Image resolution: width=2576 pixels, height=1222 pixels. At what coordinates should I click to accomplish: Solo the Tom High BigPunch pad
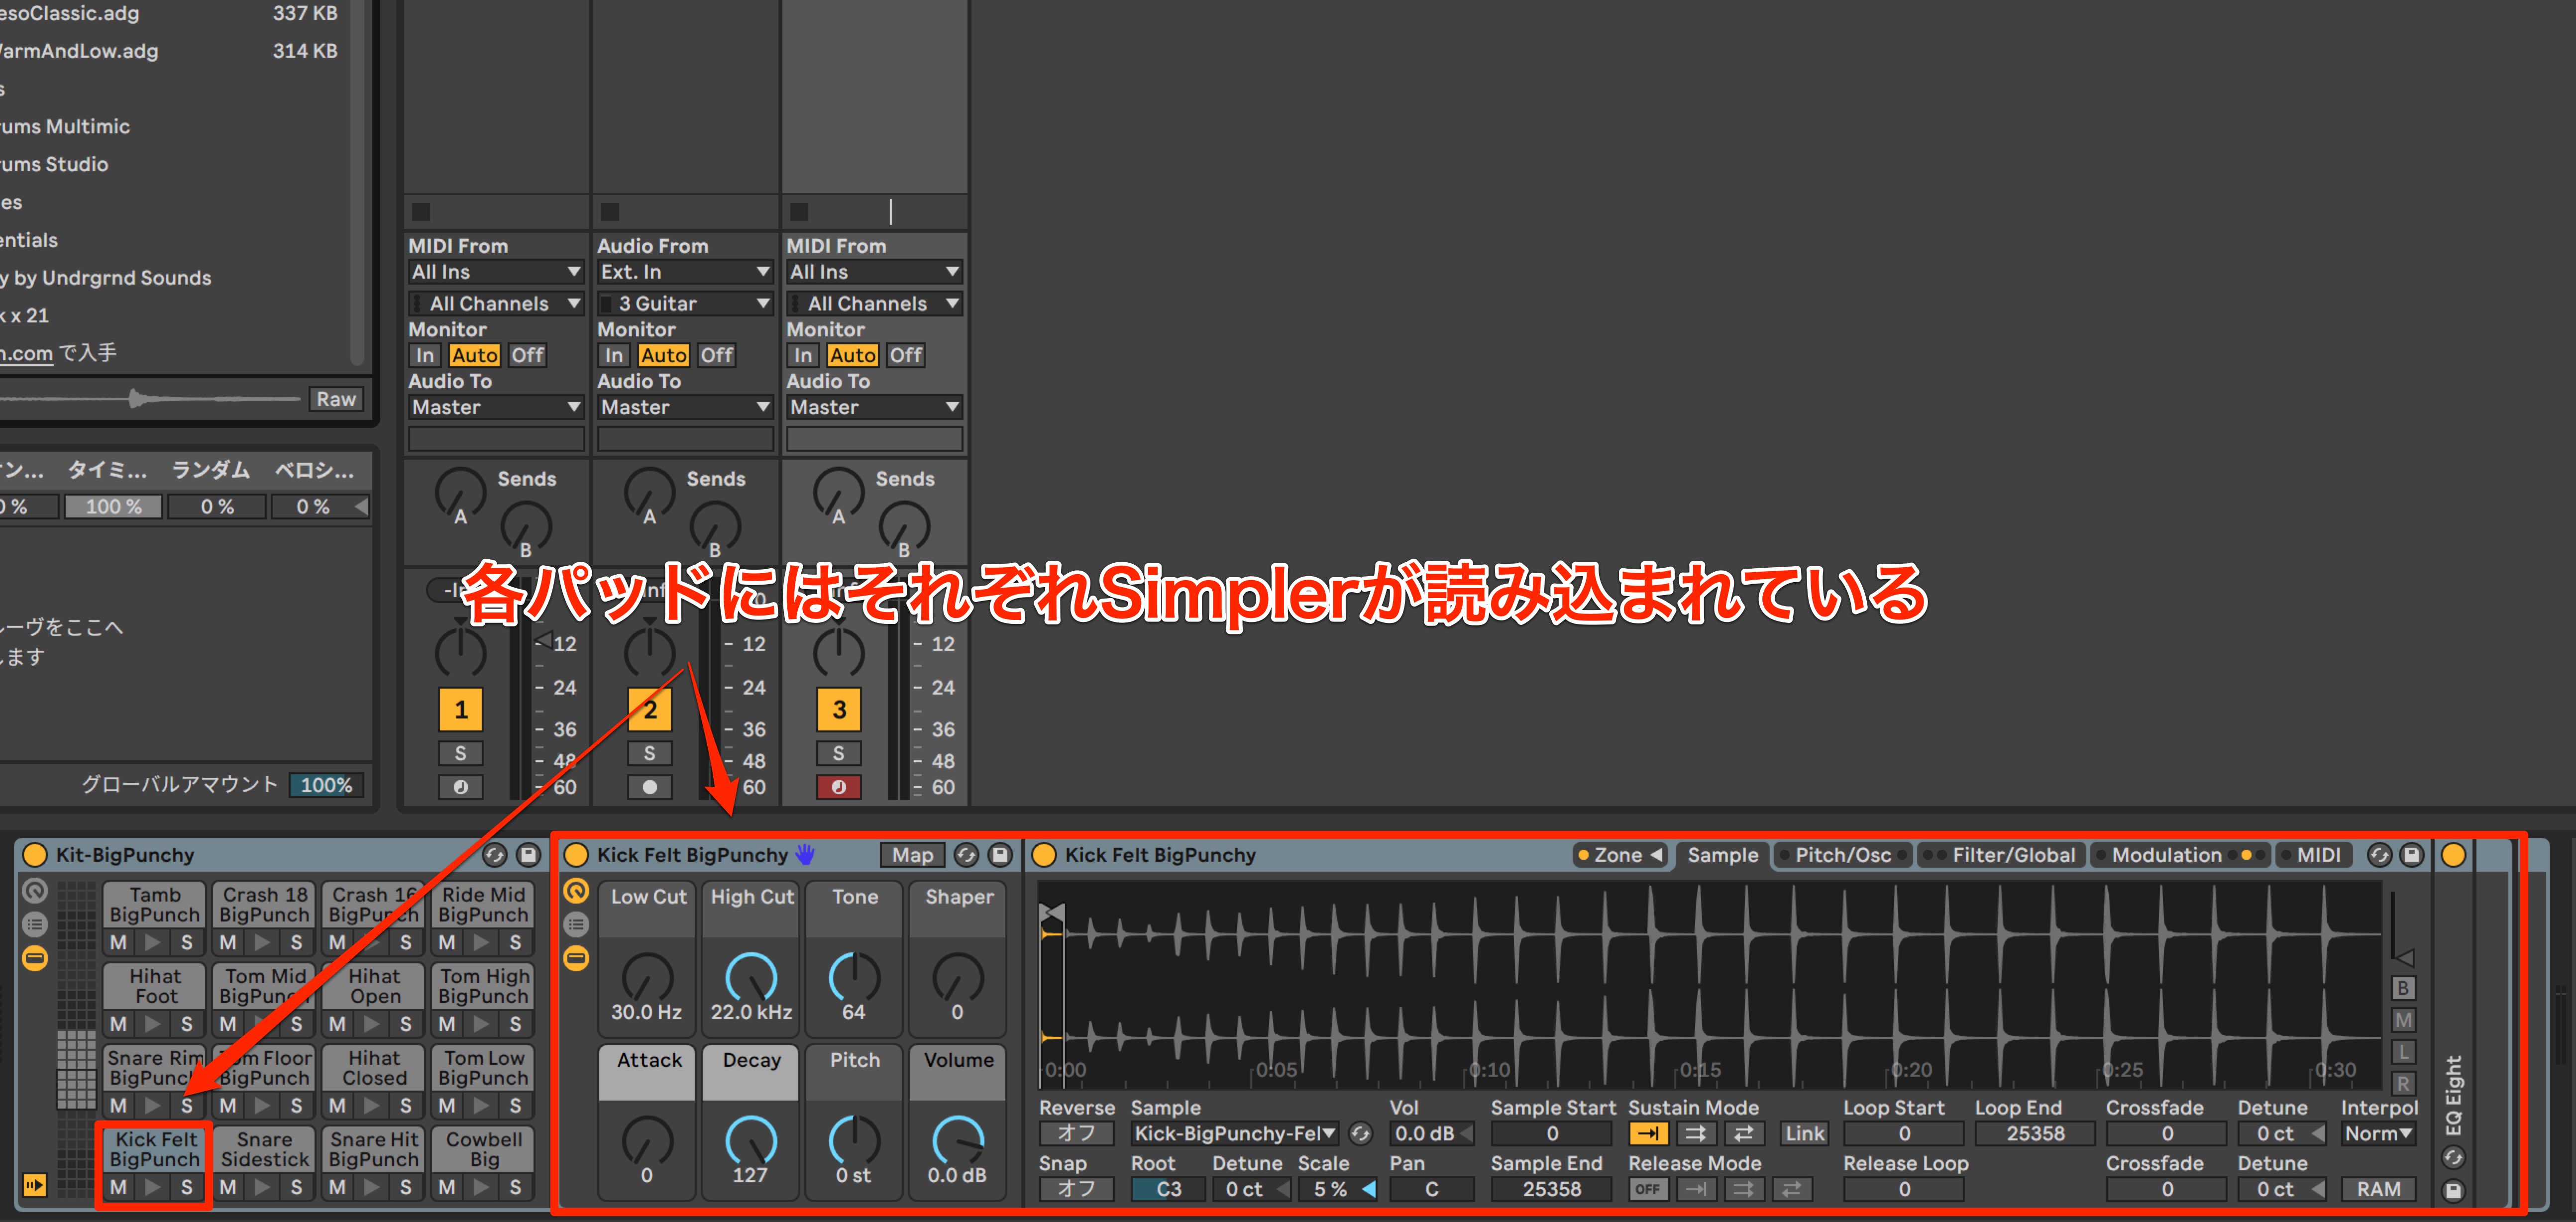tap(515, 1024)
